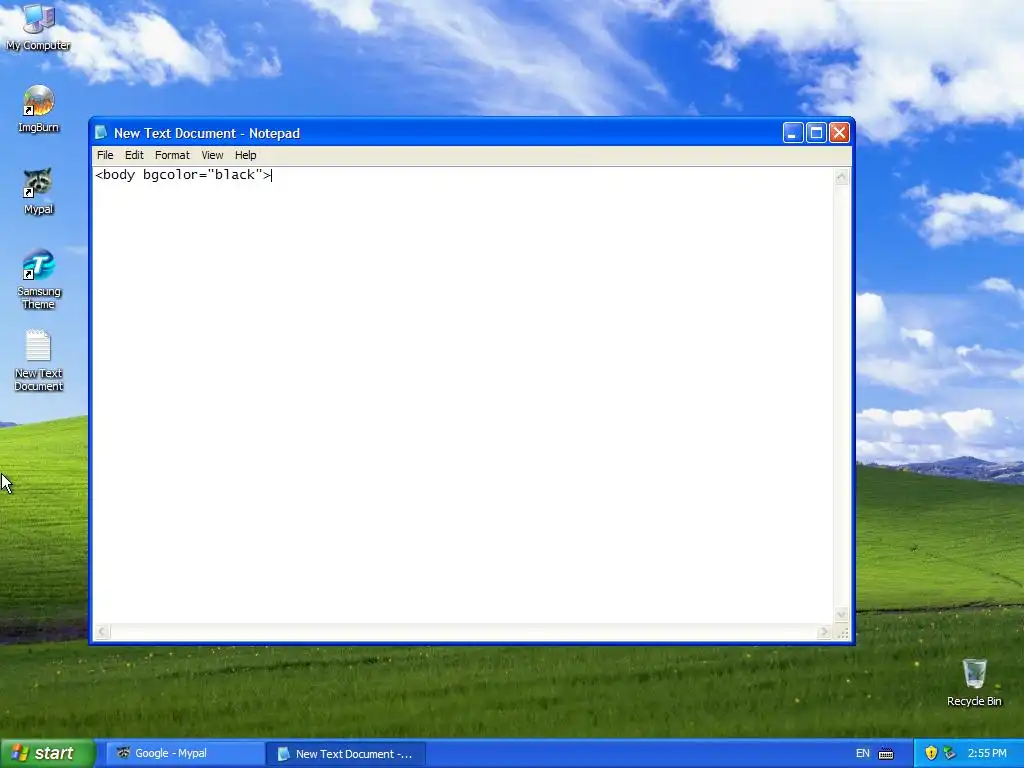Click the horizontal scrollbar right arrow
1024x768 pixels.
824,632
